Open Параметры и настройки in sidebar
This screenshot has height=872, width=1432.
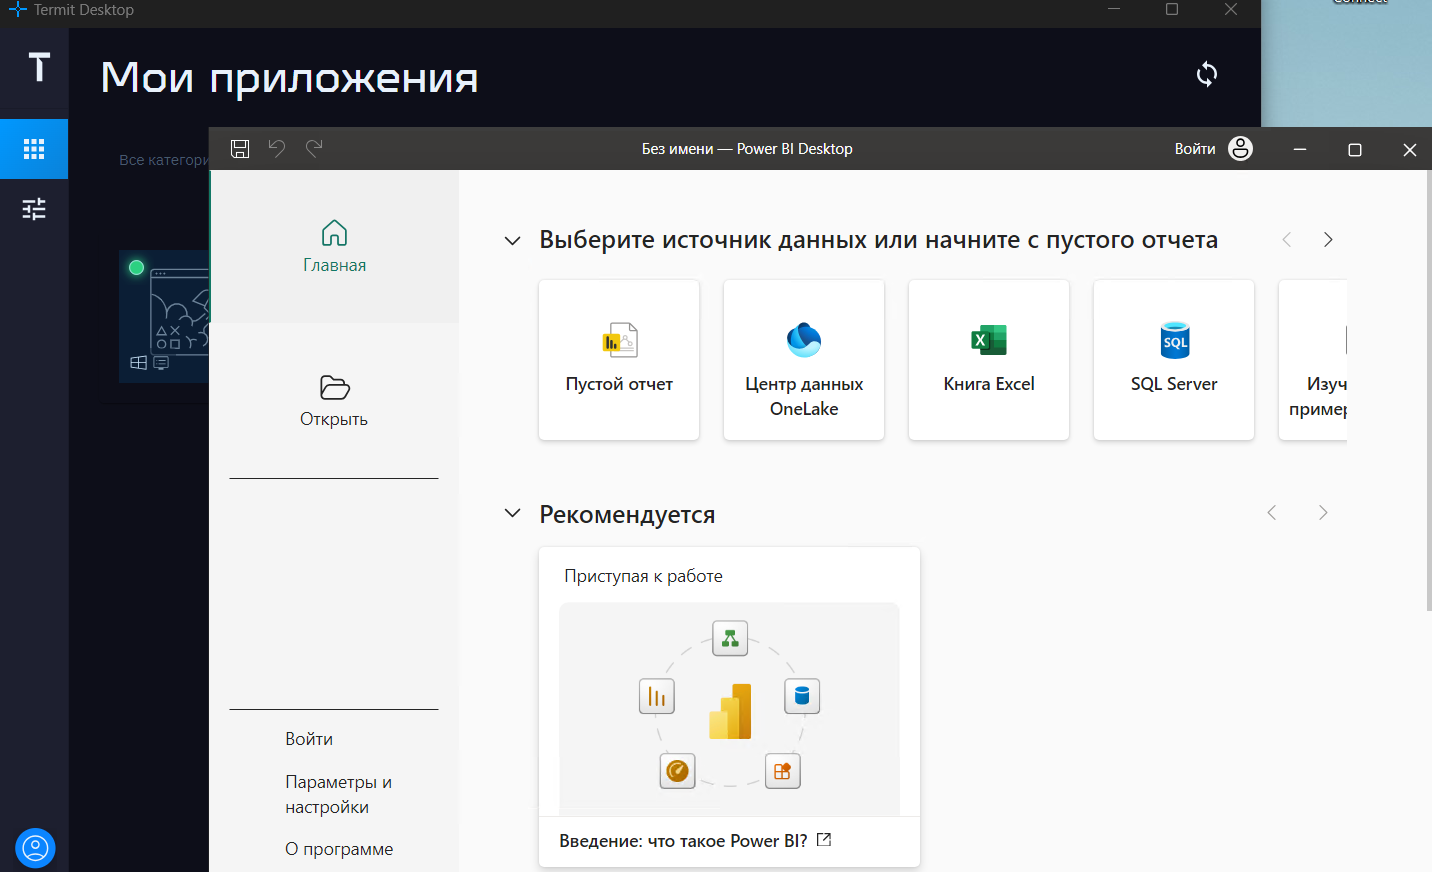click(x=338, y=794)
